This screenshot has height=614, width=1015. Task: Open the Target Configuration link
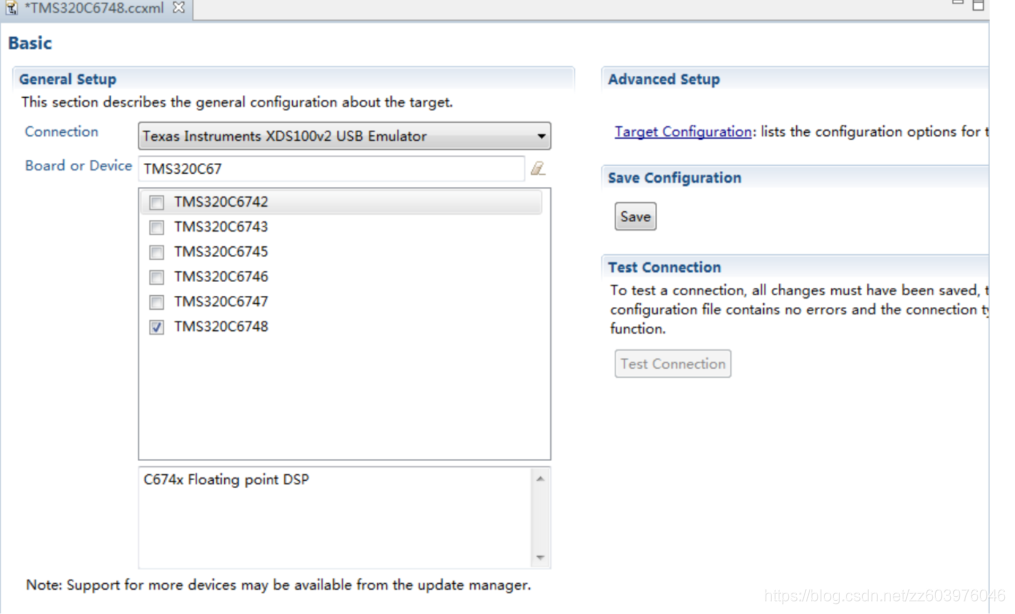click(x=683, y=132)
